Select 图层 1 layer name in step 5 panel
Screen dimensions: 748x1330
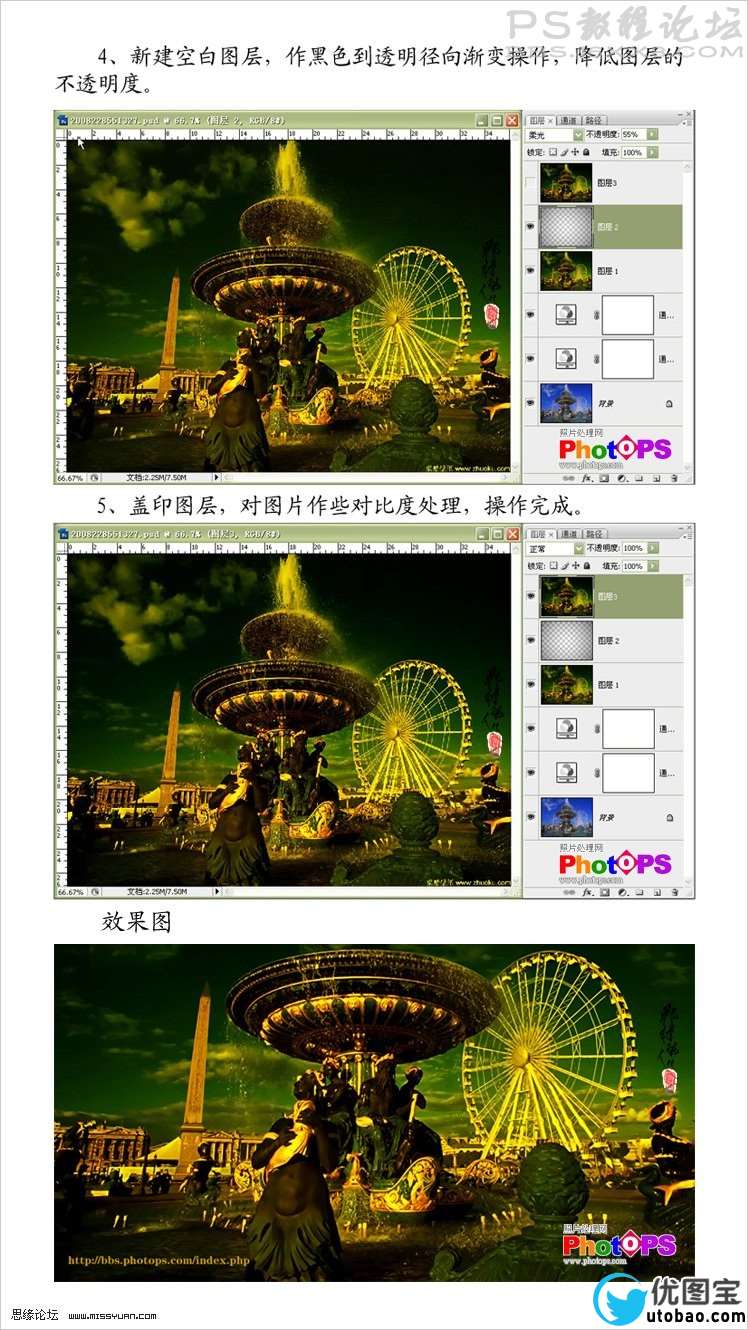pos(608,685)
